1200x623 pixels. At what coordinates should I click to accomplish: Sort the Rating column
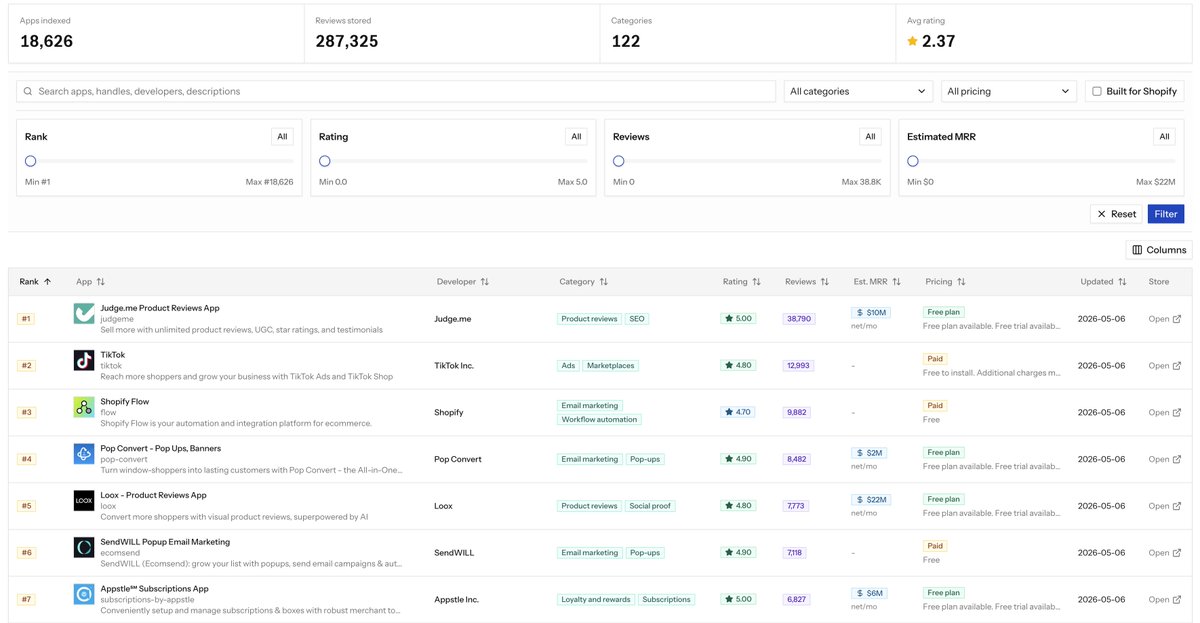tap(756, 282)
